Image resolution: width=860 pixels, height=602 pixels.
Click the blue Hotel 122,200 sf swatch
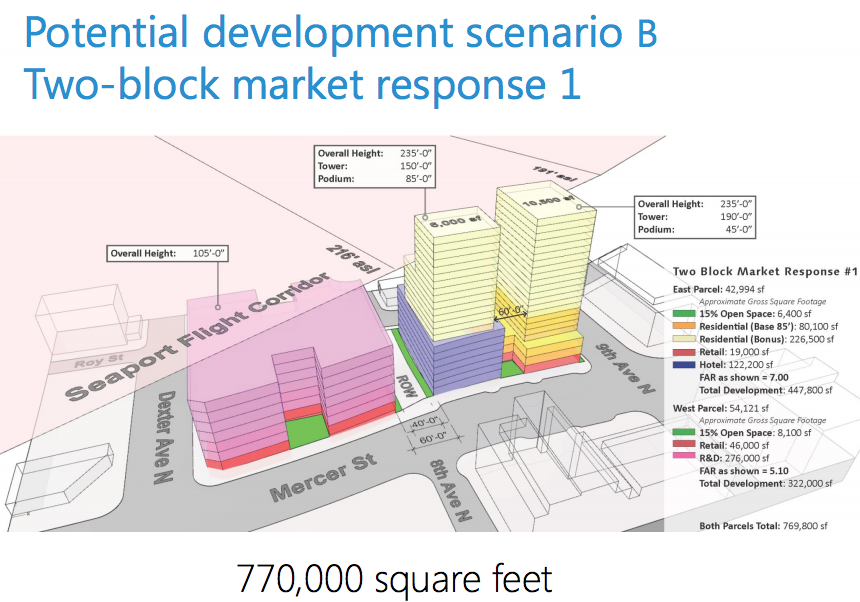(x=684, y=365)
